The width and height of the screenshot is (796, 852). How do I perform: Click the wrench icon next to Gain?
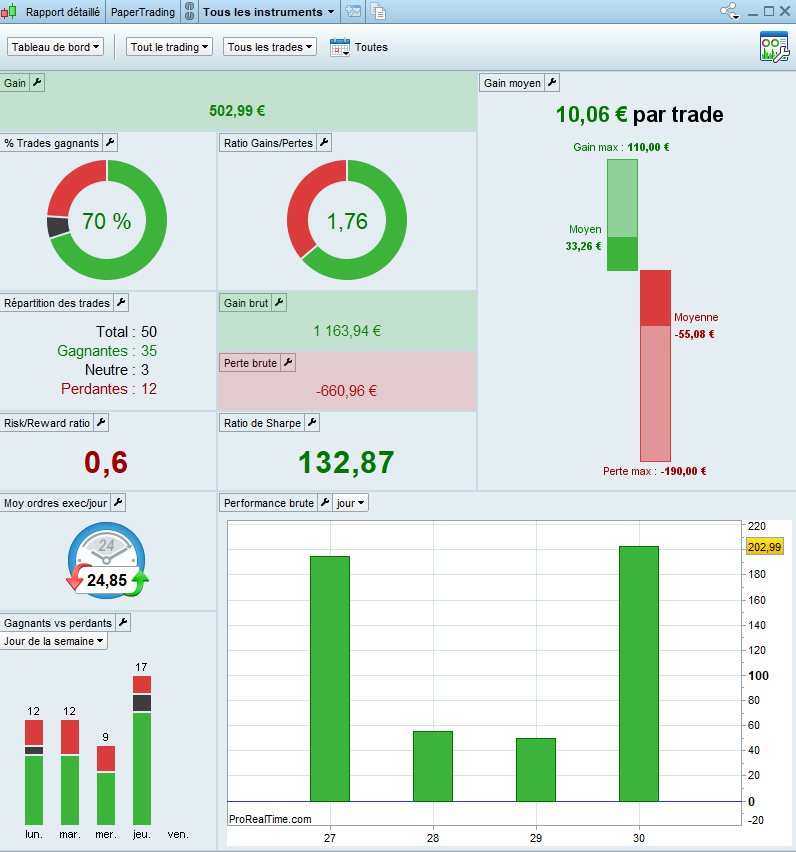tap(37, 83)
